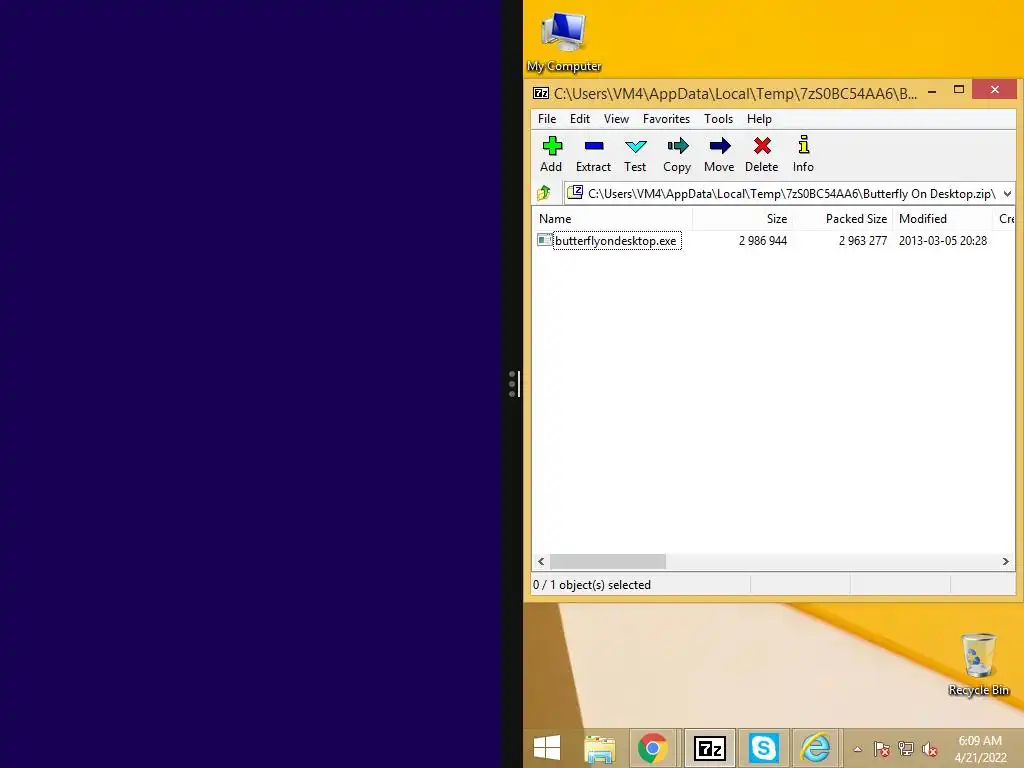Close the 7-Zip window

(x=994, y=89)
